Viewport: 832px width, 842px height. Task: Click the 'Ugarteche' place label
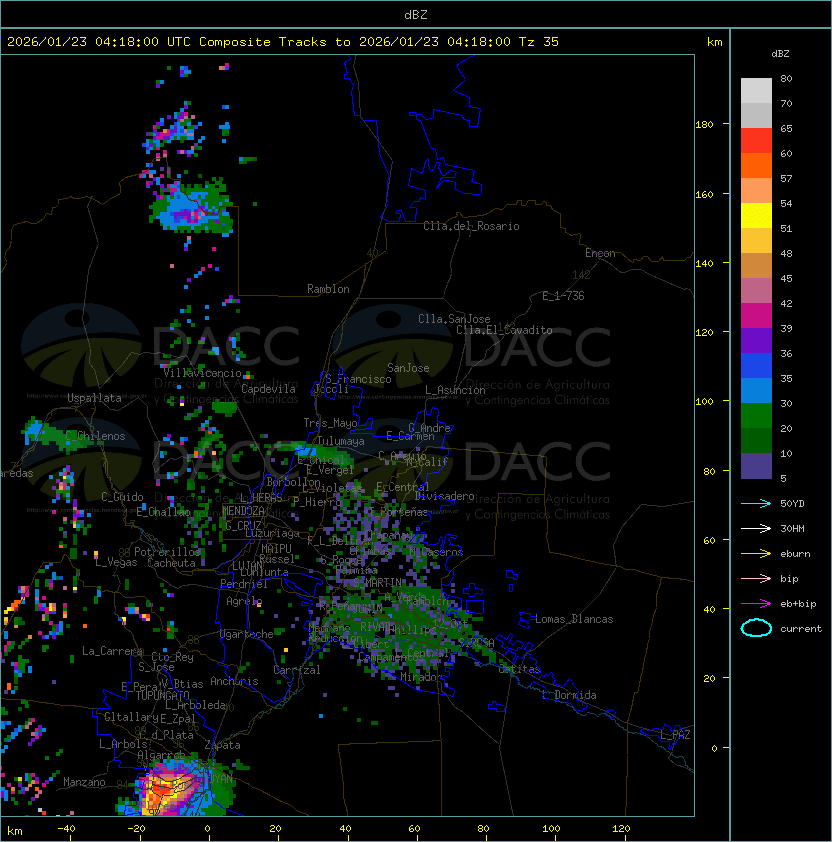tap(247, 635)
